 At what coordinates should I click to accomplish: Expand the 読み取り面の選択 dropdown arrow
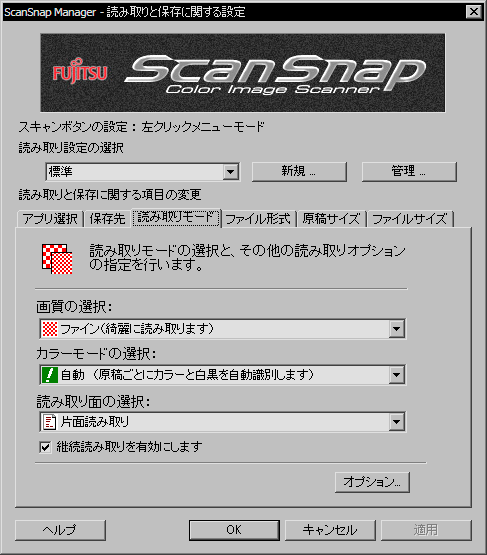(x=397, y=422)
